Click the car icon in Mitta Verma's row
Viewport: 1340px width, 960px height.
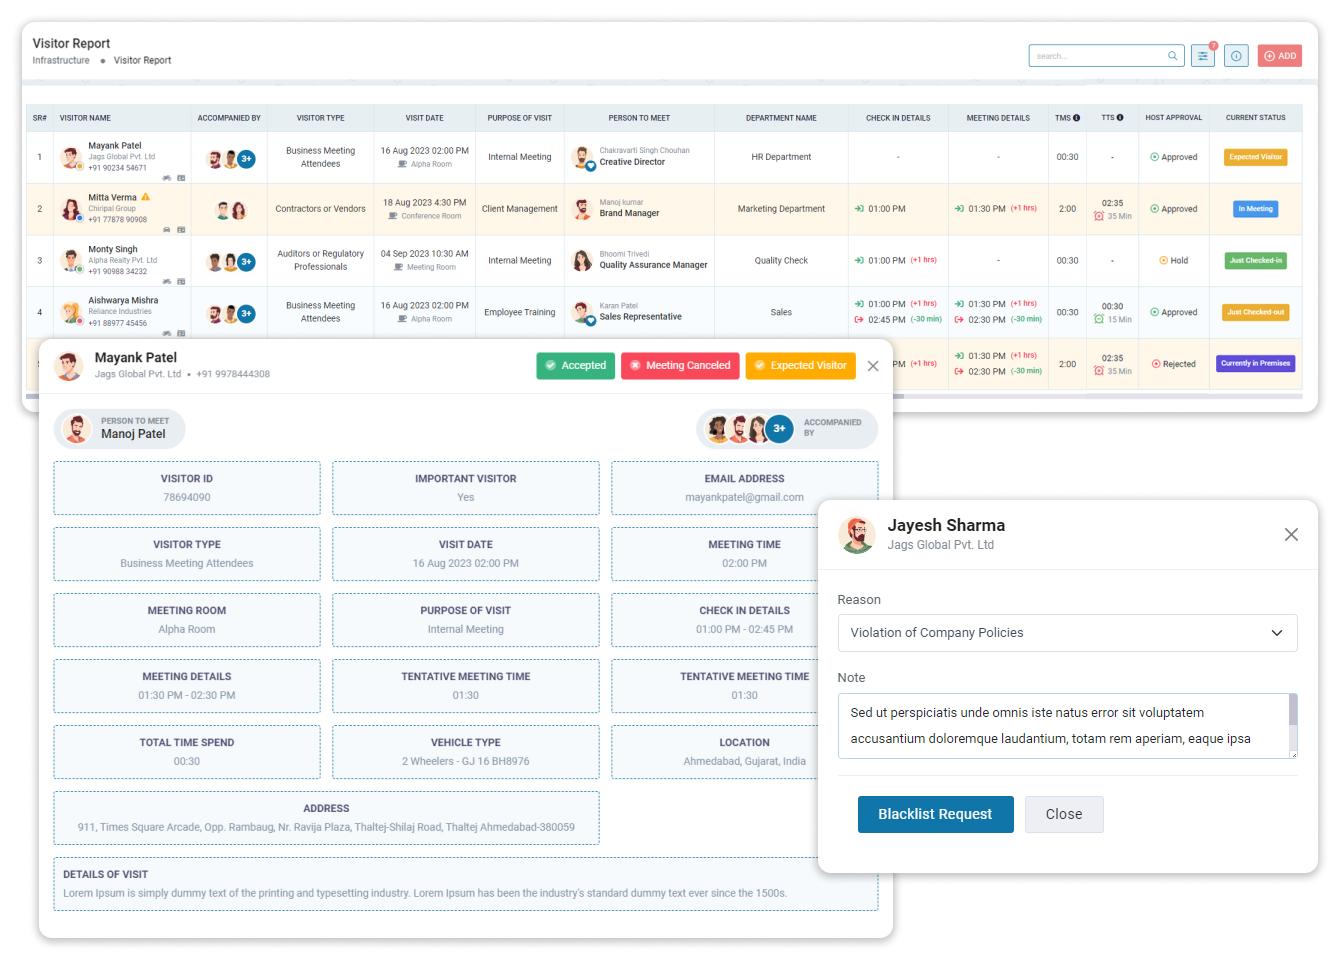(x=167, y=230)
